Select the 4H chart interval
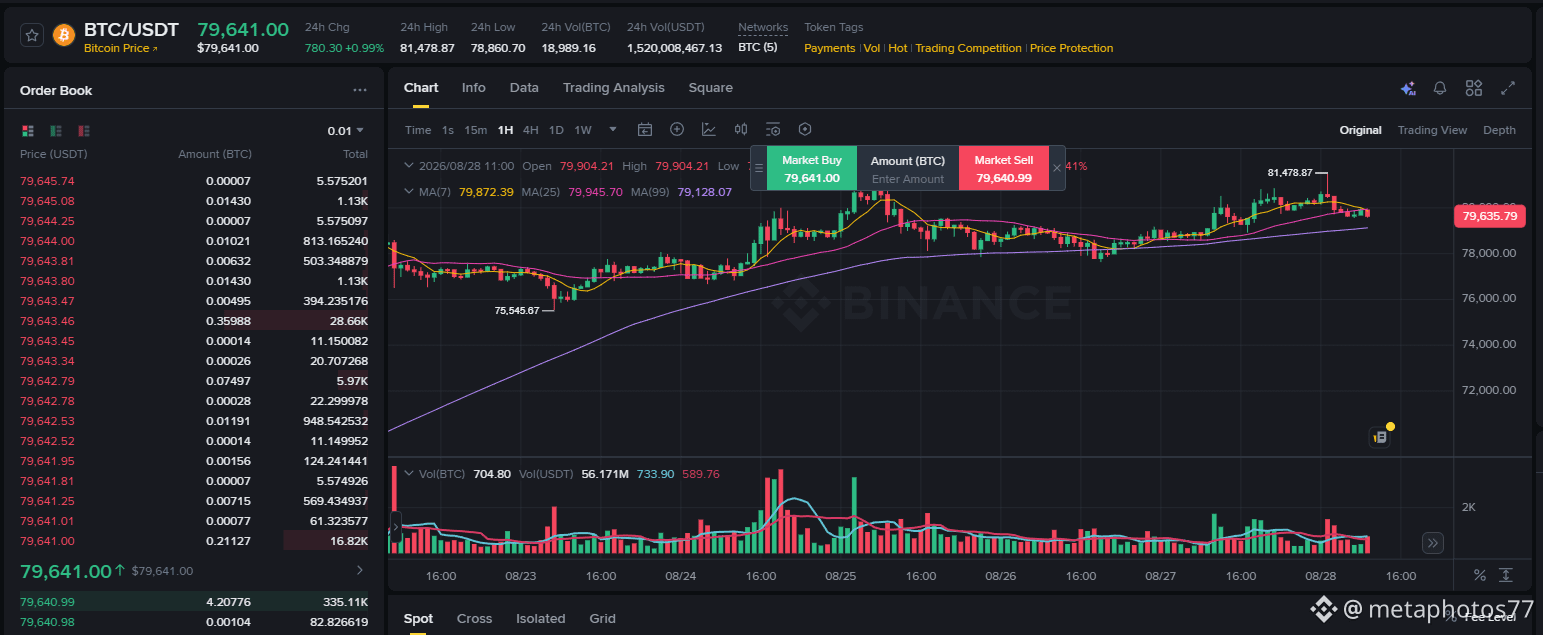1543x635 pixels. pos(530,130)
